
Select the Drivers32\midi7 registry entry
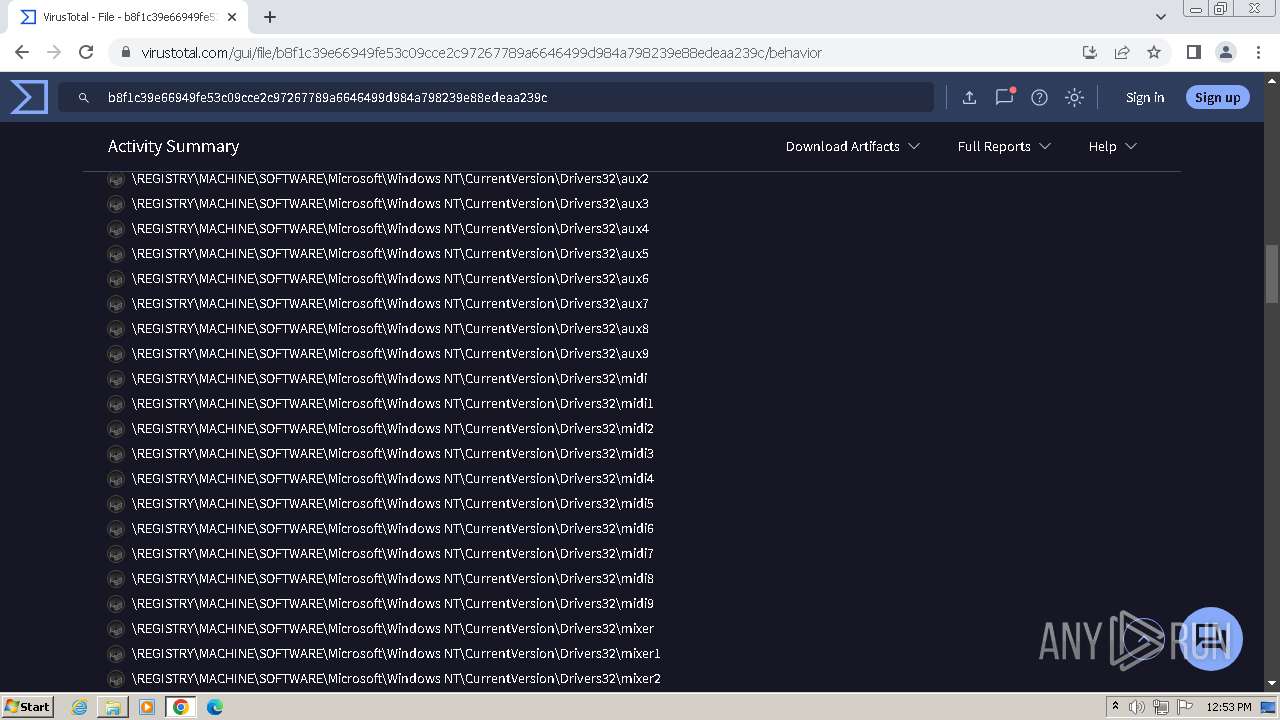coord(392,554)
